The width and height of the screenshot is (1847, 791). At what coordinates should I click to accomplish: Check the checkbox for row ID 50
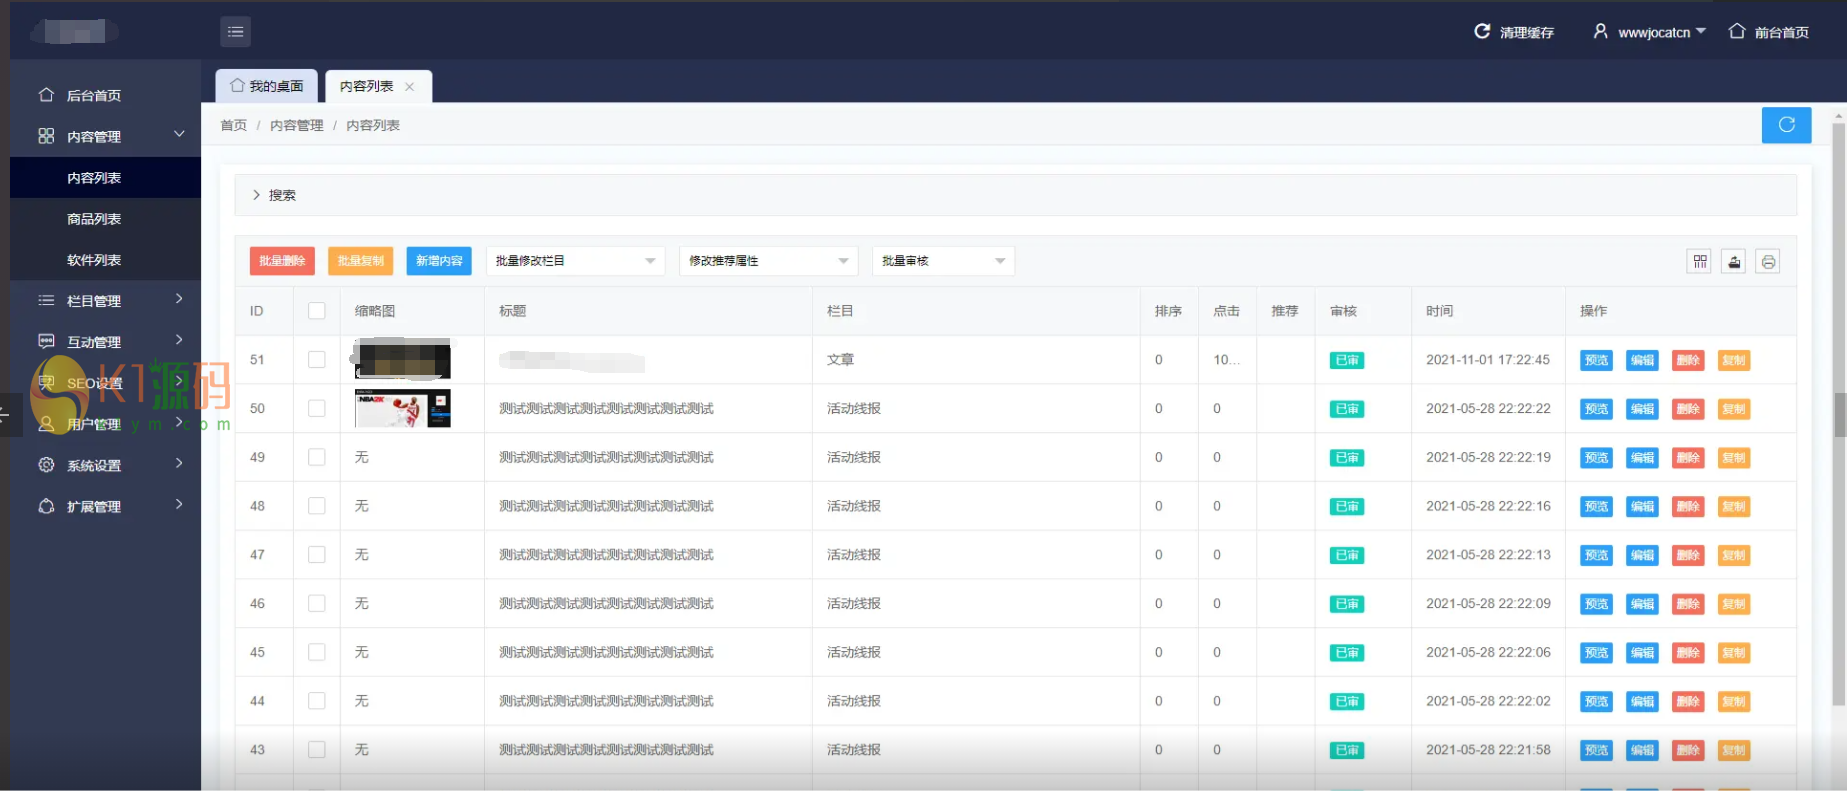(x=317, y=408)
